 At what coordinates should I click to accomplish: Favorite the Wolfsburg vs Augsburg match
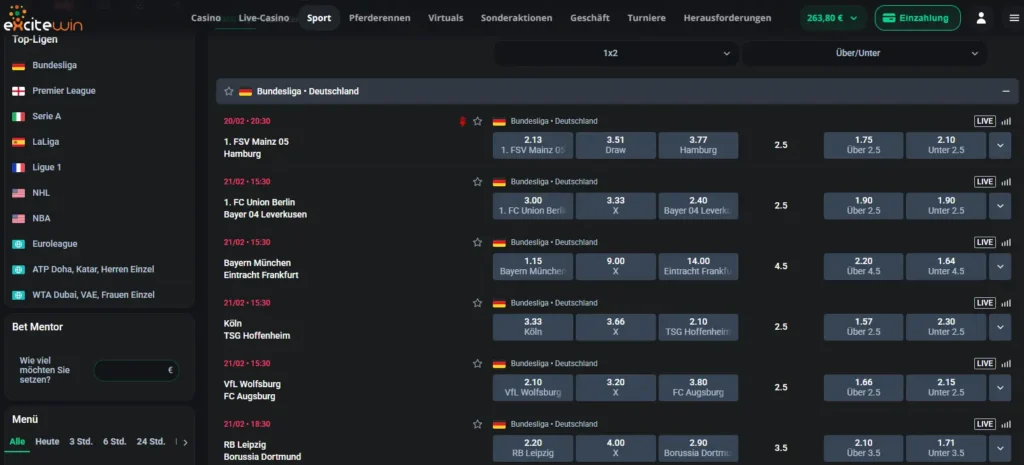[477, 363]
